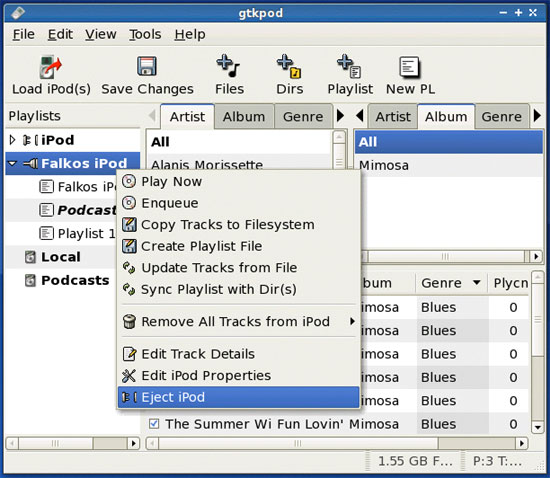Select Alanis Morissette in Artist pane
The width and height of the screenshot is (550, 478).
click(239, 163)
